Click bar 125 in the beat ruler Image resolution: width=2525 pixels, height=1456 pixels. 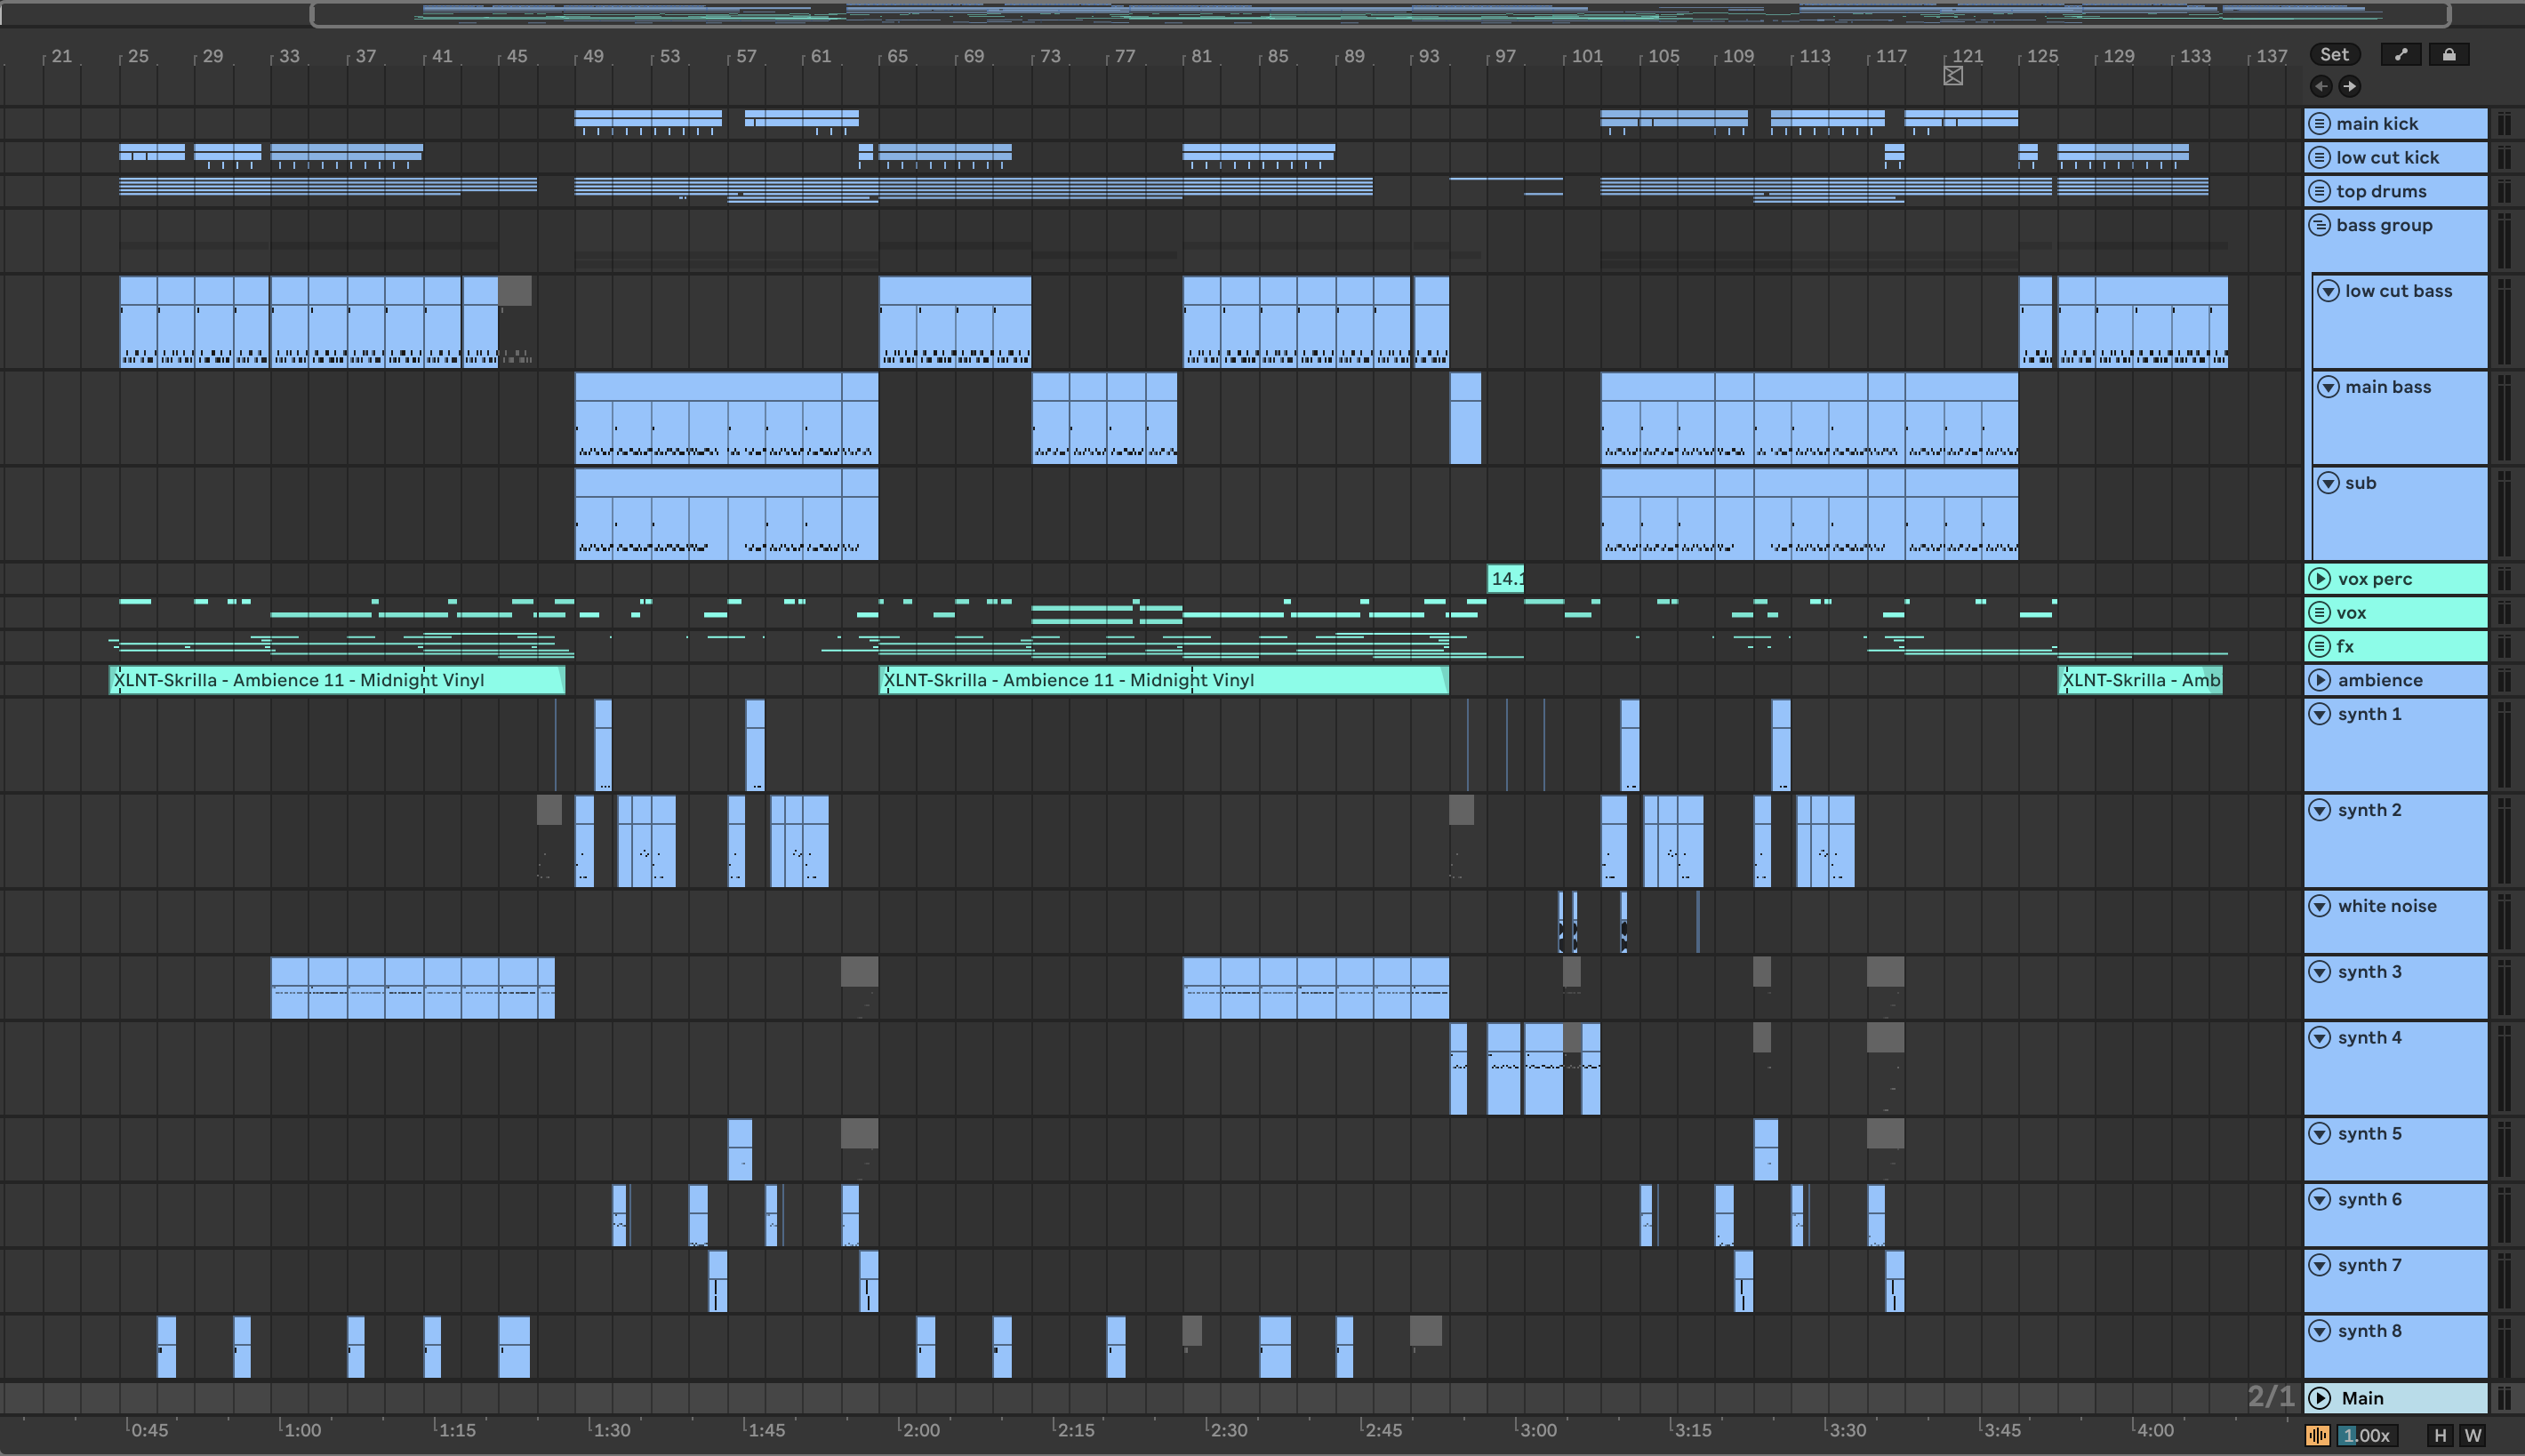click(x=2041, y=56)
